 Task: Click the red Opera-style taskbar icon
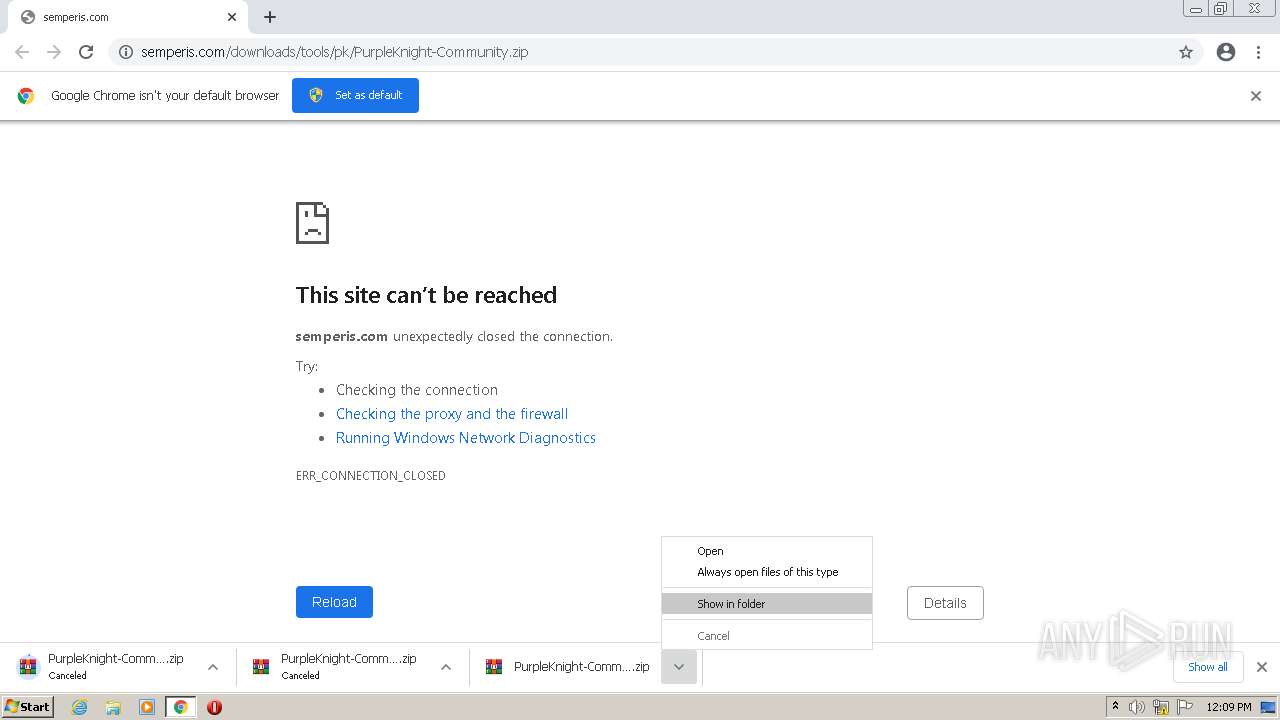click(214, 707)
